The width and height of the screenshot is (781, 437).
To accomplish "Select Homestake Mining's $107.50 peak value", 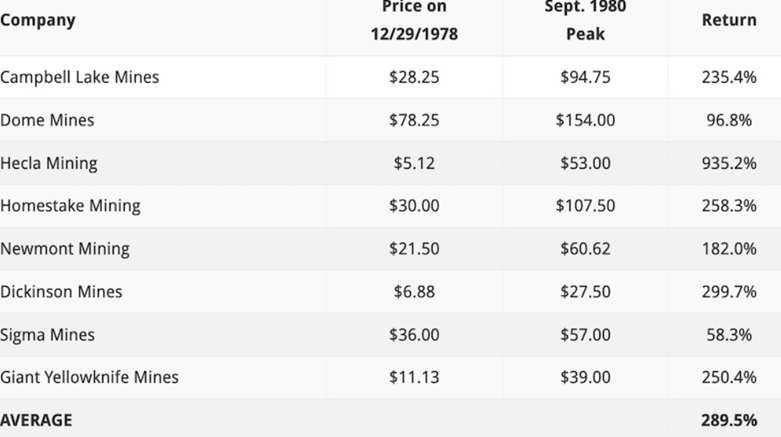I will [x=585, y=206].
